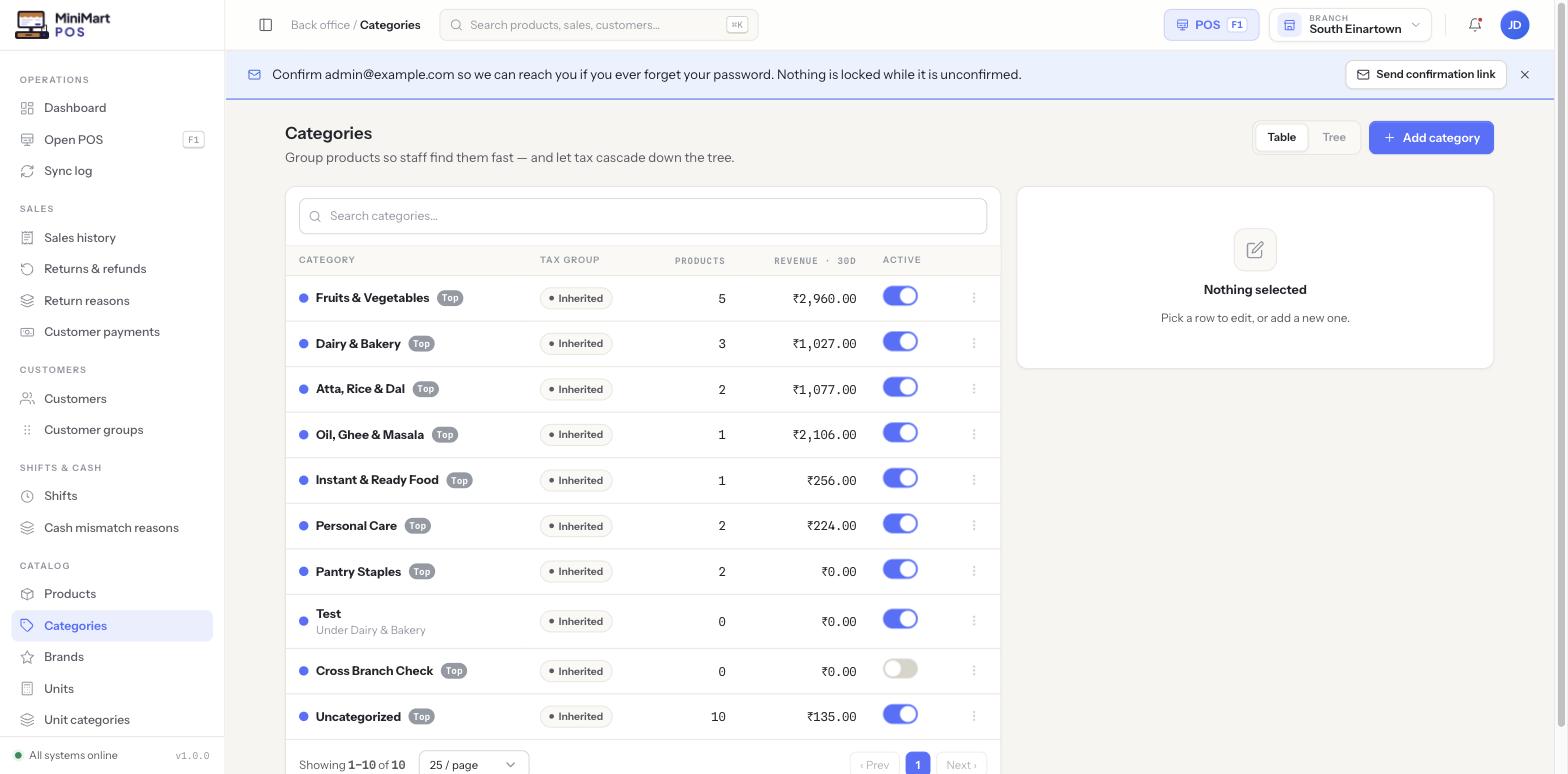Open the 25 / page size dropdown

473,765
